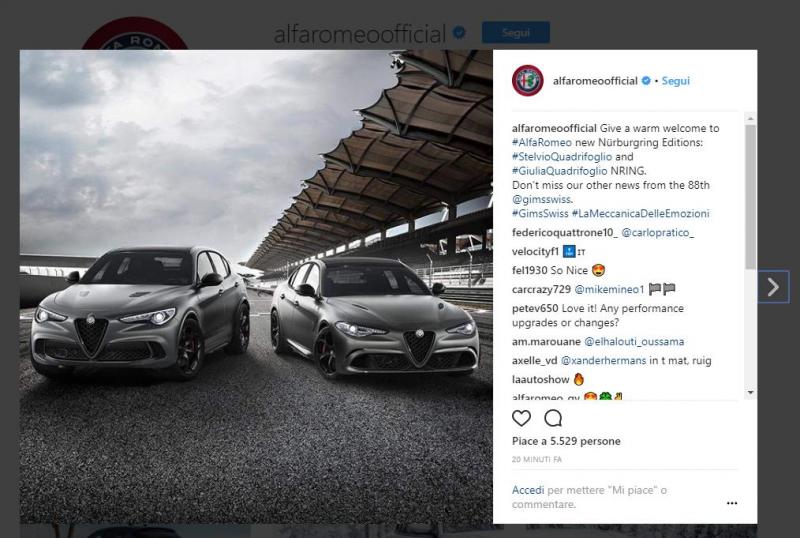Go to next post with right arrow
The image size is (800, 538).
pos(772,287)
